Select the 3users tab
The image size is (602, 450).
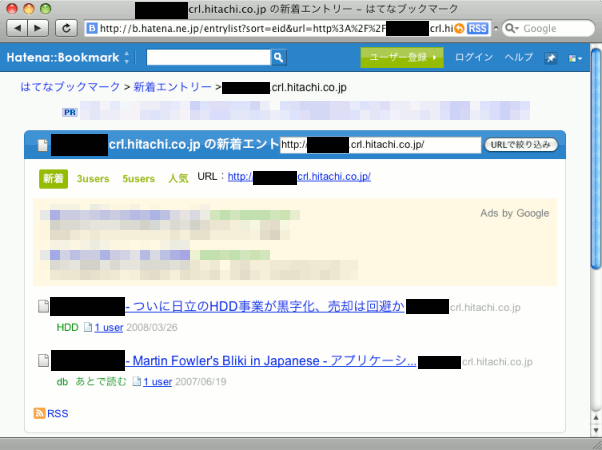point(93,179)
